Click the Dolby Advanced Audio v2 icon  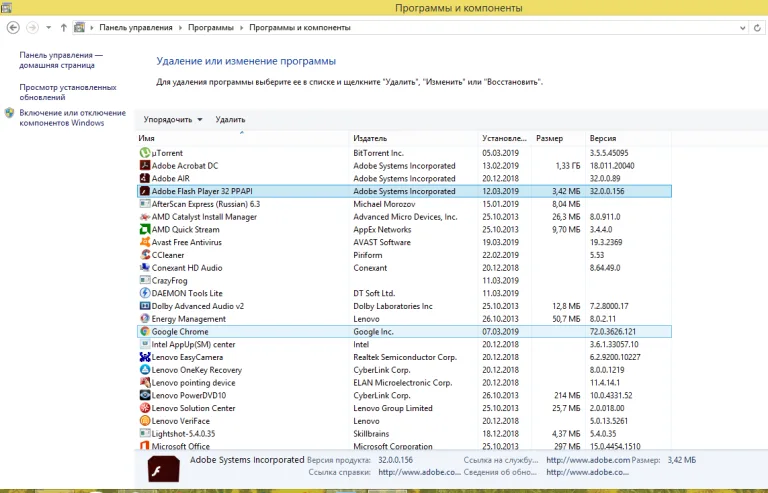click(144, 306)
